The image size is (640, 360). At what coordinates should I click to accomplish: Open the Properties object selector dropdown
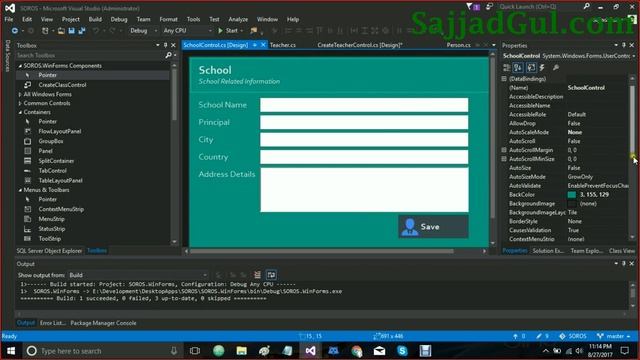pyautogui.click(x=634, y=56)
